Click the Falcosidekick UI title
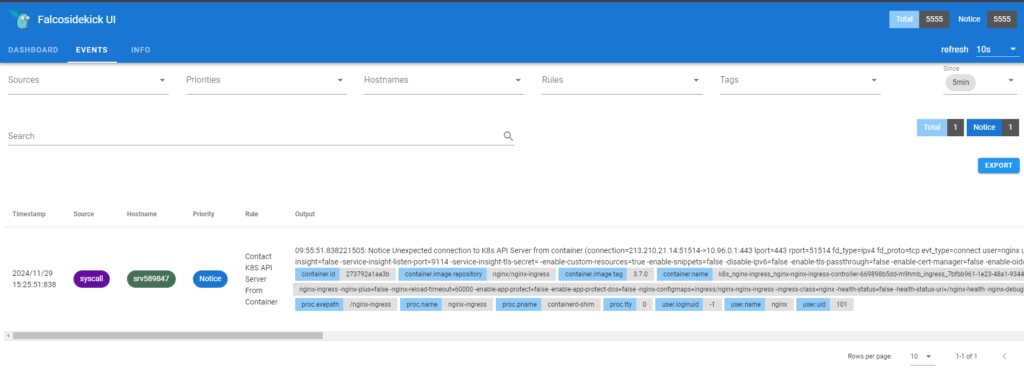This screenshot has width=1024, height=371. tap(76, 20)
